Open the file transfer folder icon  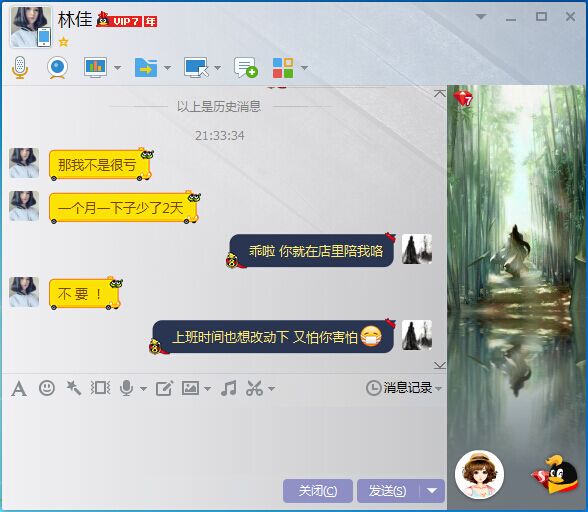(146, 68)
